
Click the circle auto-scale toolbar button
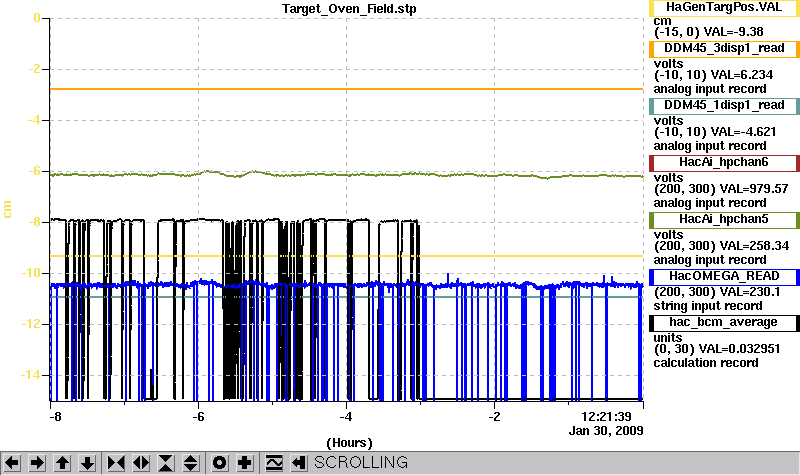[219, 463]
